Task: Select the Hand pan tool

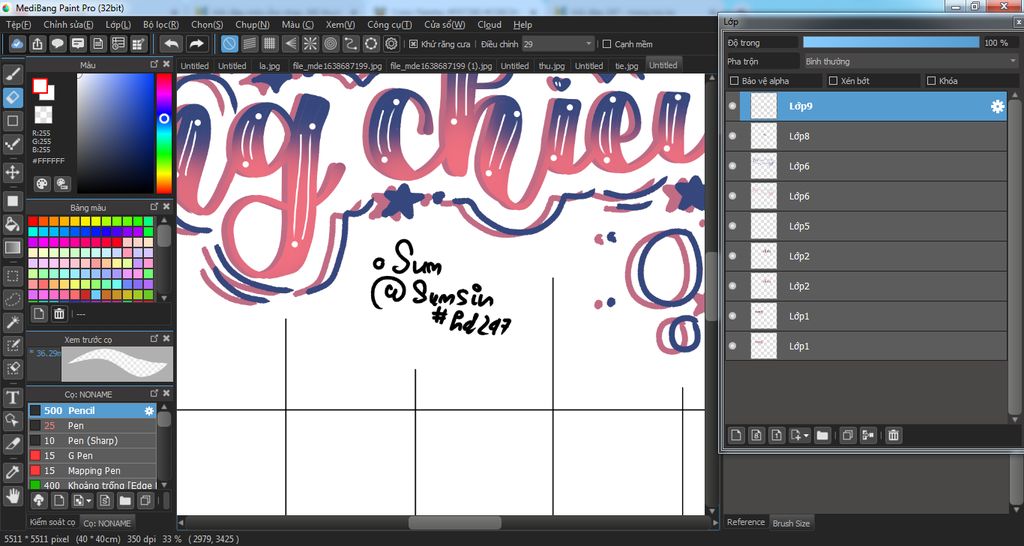Action: [x=12, y=495]
